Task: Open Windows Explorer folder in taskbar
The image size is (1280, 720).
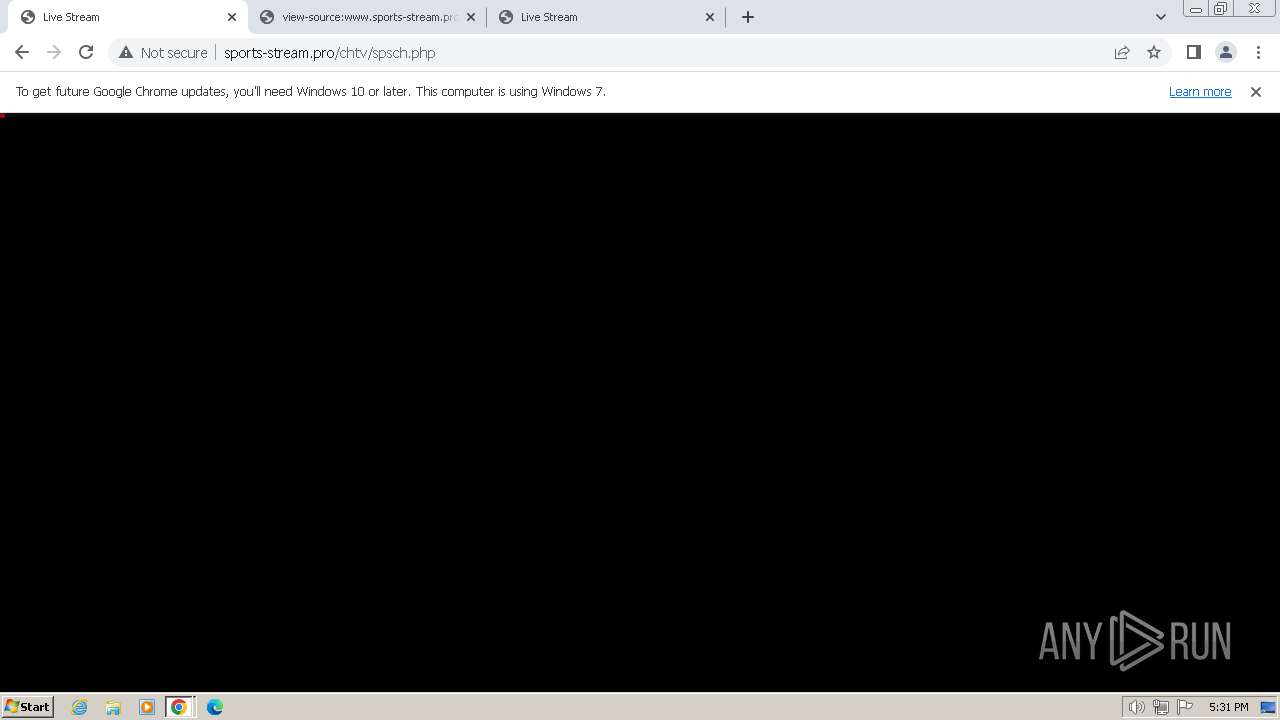Action: coord(113,707)
